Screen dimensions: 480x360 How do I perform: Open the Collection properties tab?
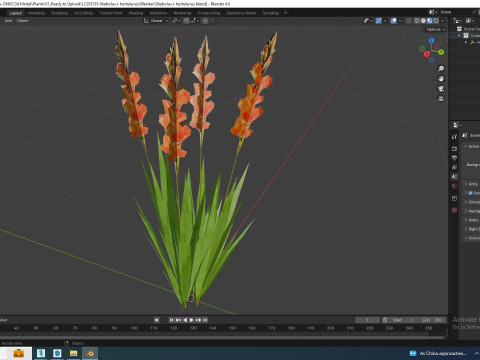pyautogui.click(x=454, y=198)
